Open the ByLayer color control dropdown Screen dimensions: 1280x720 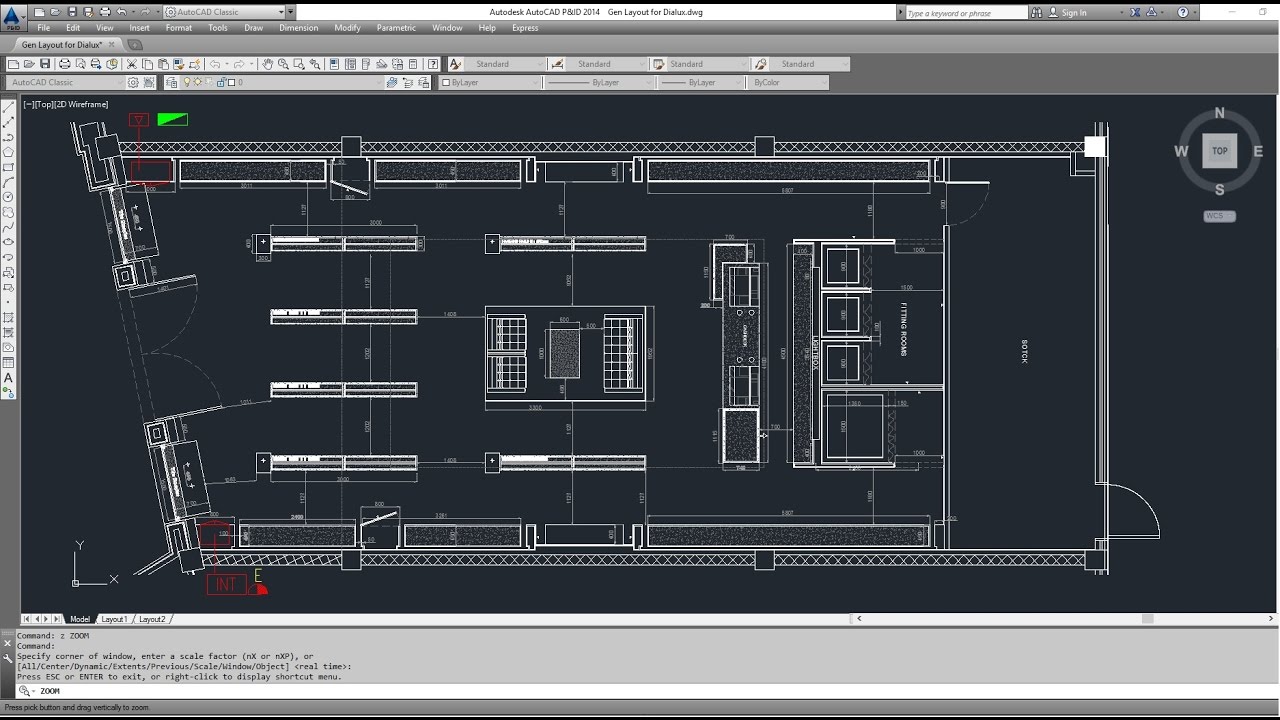(490, 83)
